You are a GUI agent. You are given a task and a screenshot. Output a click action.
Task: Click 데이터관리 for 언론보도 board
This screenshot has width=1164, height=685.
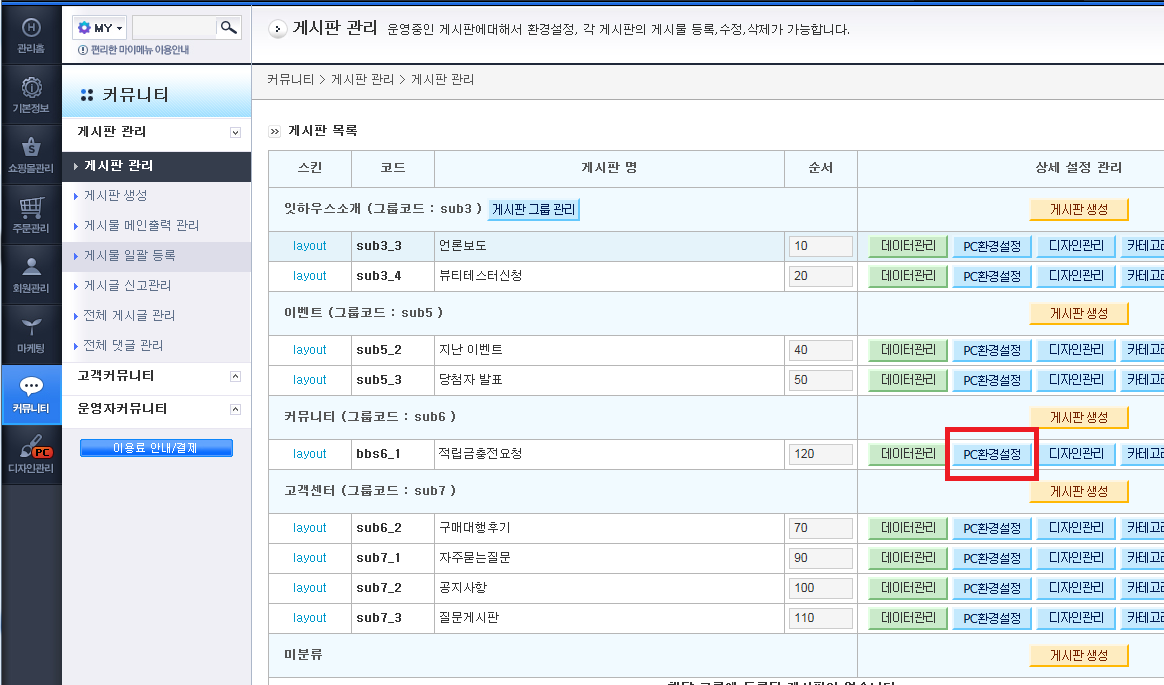[x=908, y=246]
